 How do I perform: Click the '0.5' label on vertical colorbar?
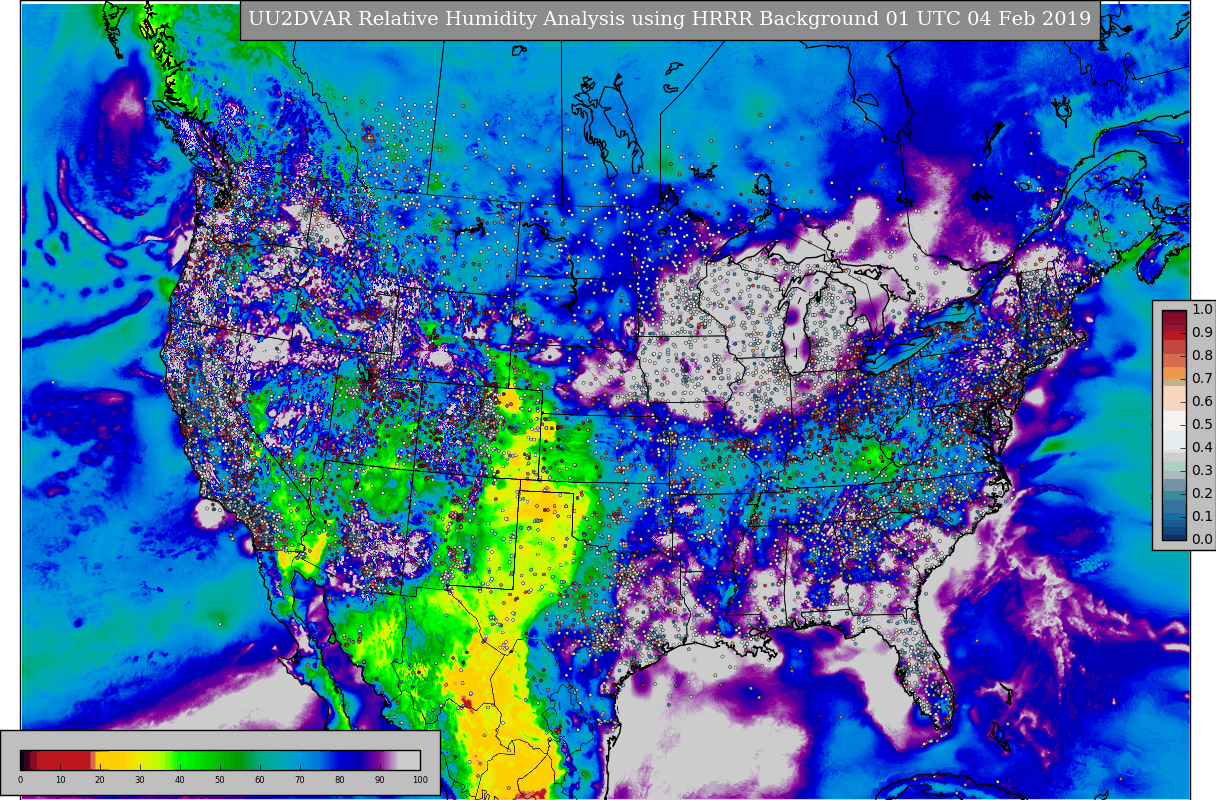pyautogui.click(x=1202, y=424)
